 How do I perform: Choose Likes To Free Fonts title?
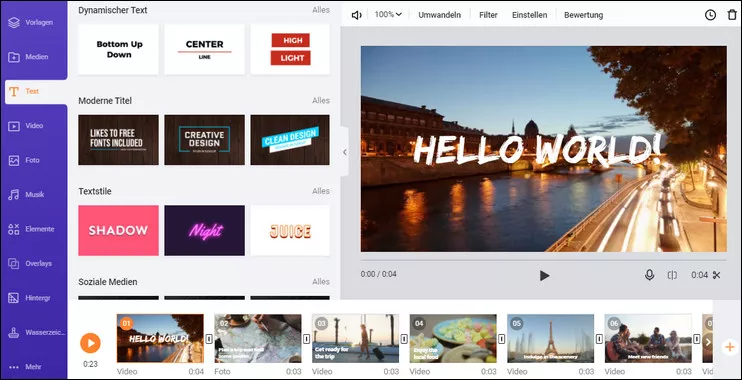118,140
